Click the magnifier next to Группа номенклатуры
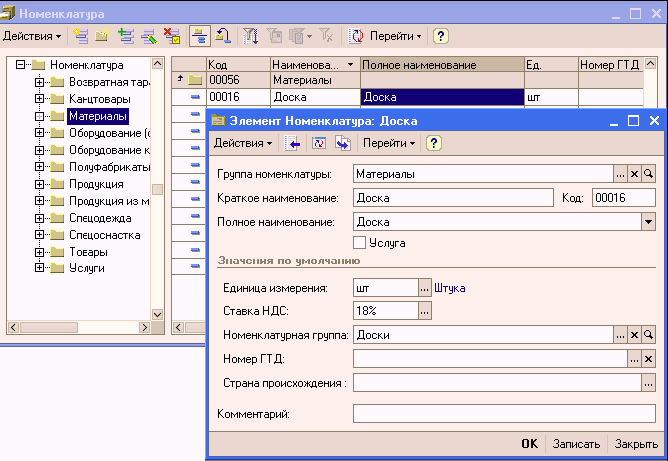This screenshot has width=668, height=461. click(648, 173)
